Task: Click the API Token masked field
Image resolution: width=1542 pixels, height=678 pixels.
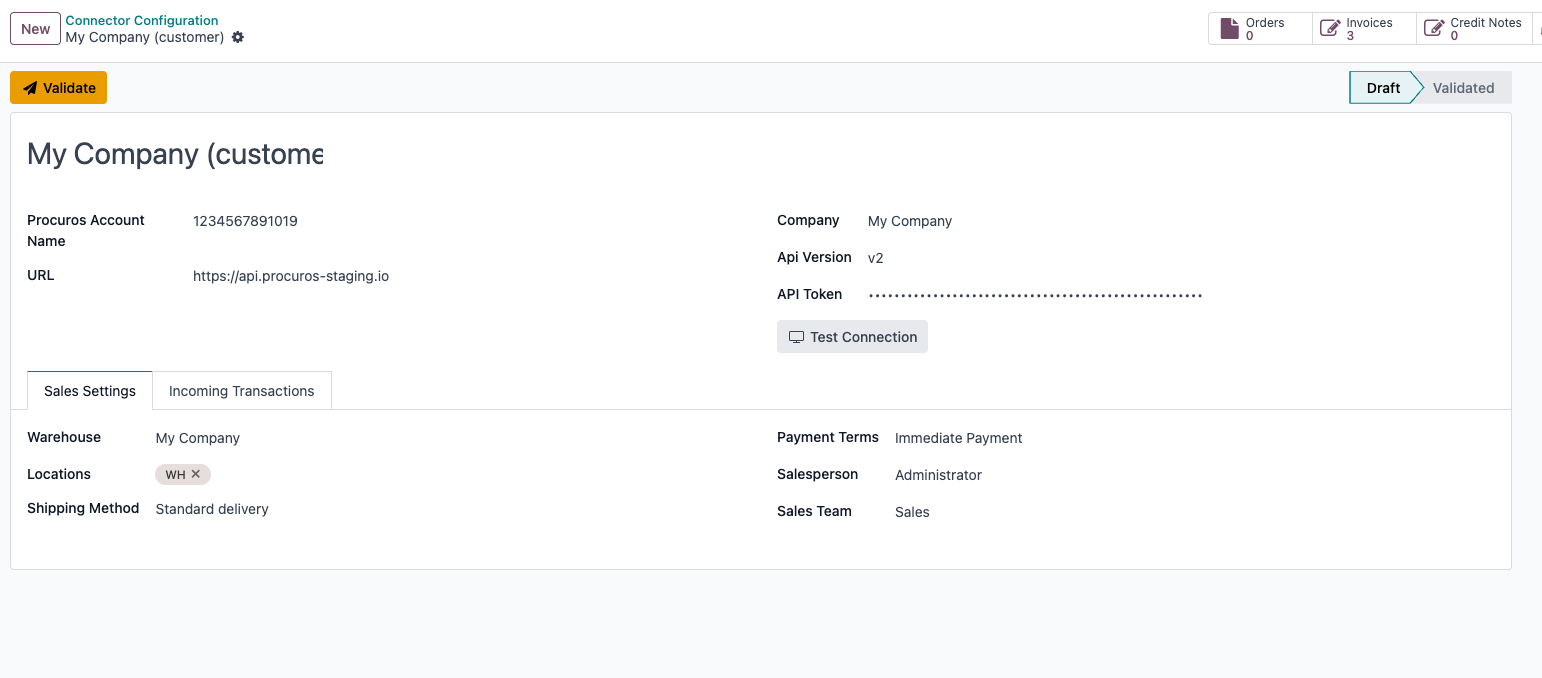Action: coord(1034,295)
